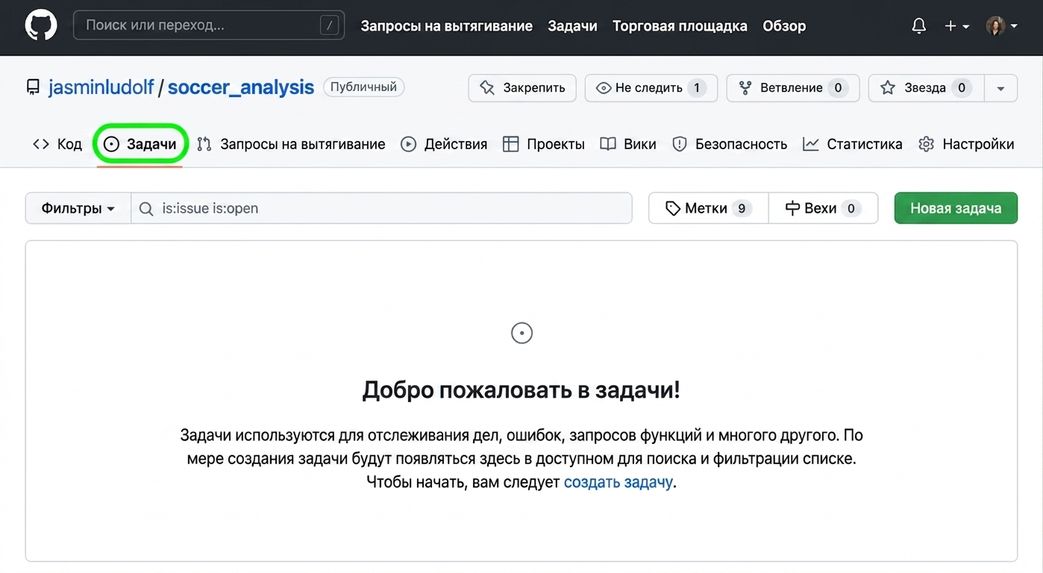
Task: Click the Ветвление fork button
Action: click(x=793, y=88)
